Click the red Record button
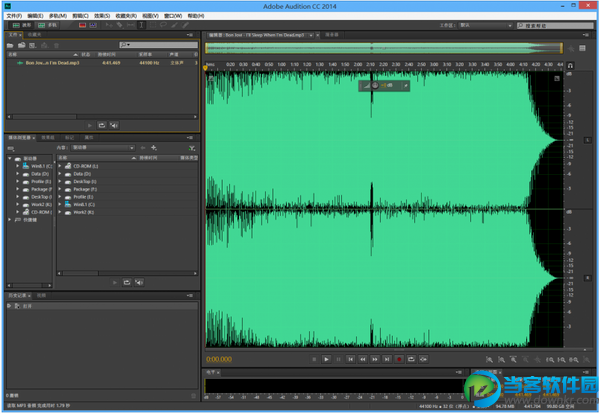The width and height of the screenshot is (600, 414). [x=398, y=358]
